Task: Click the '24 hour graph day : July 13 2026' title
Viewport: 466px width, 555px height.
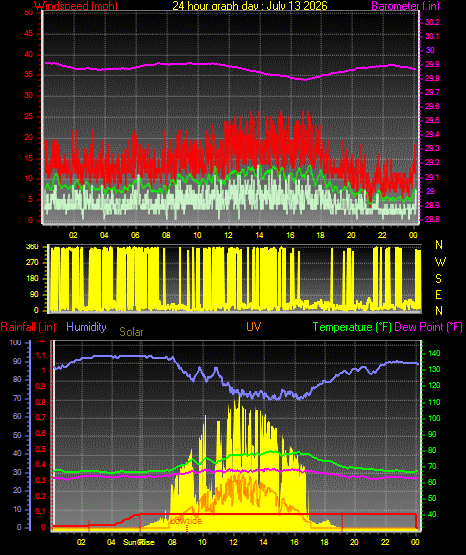Action: (x=250, y=6)
